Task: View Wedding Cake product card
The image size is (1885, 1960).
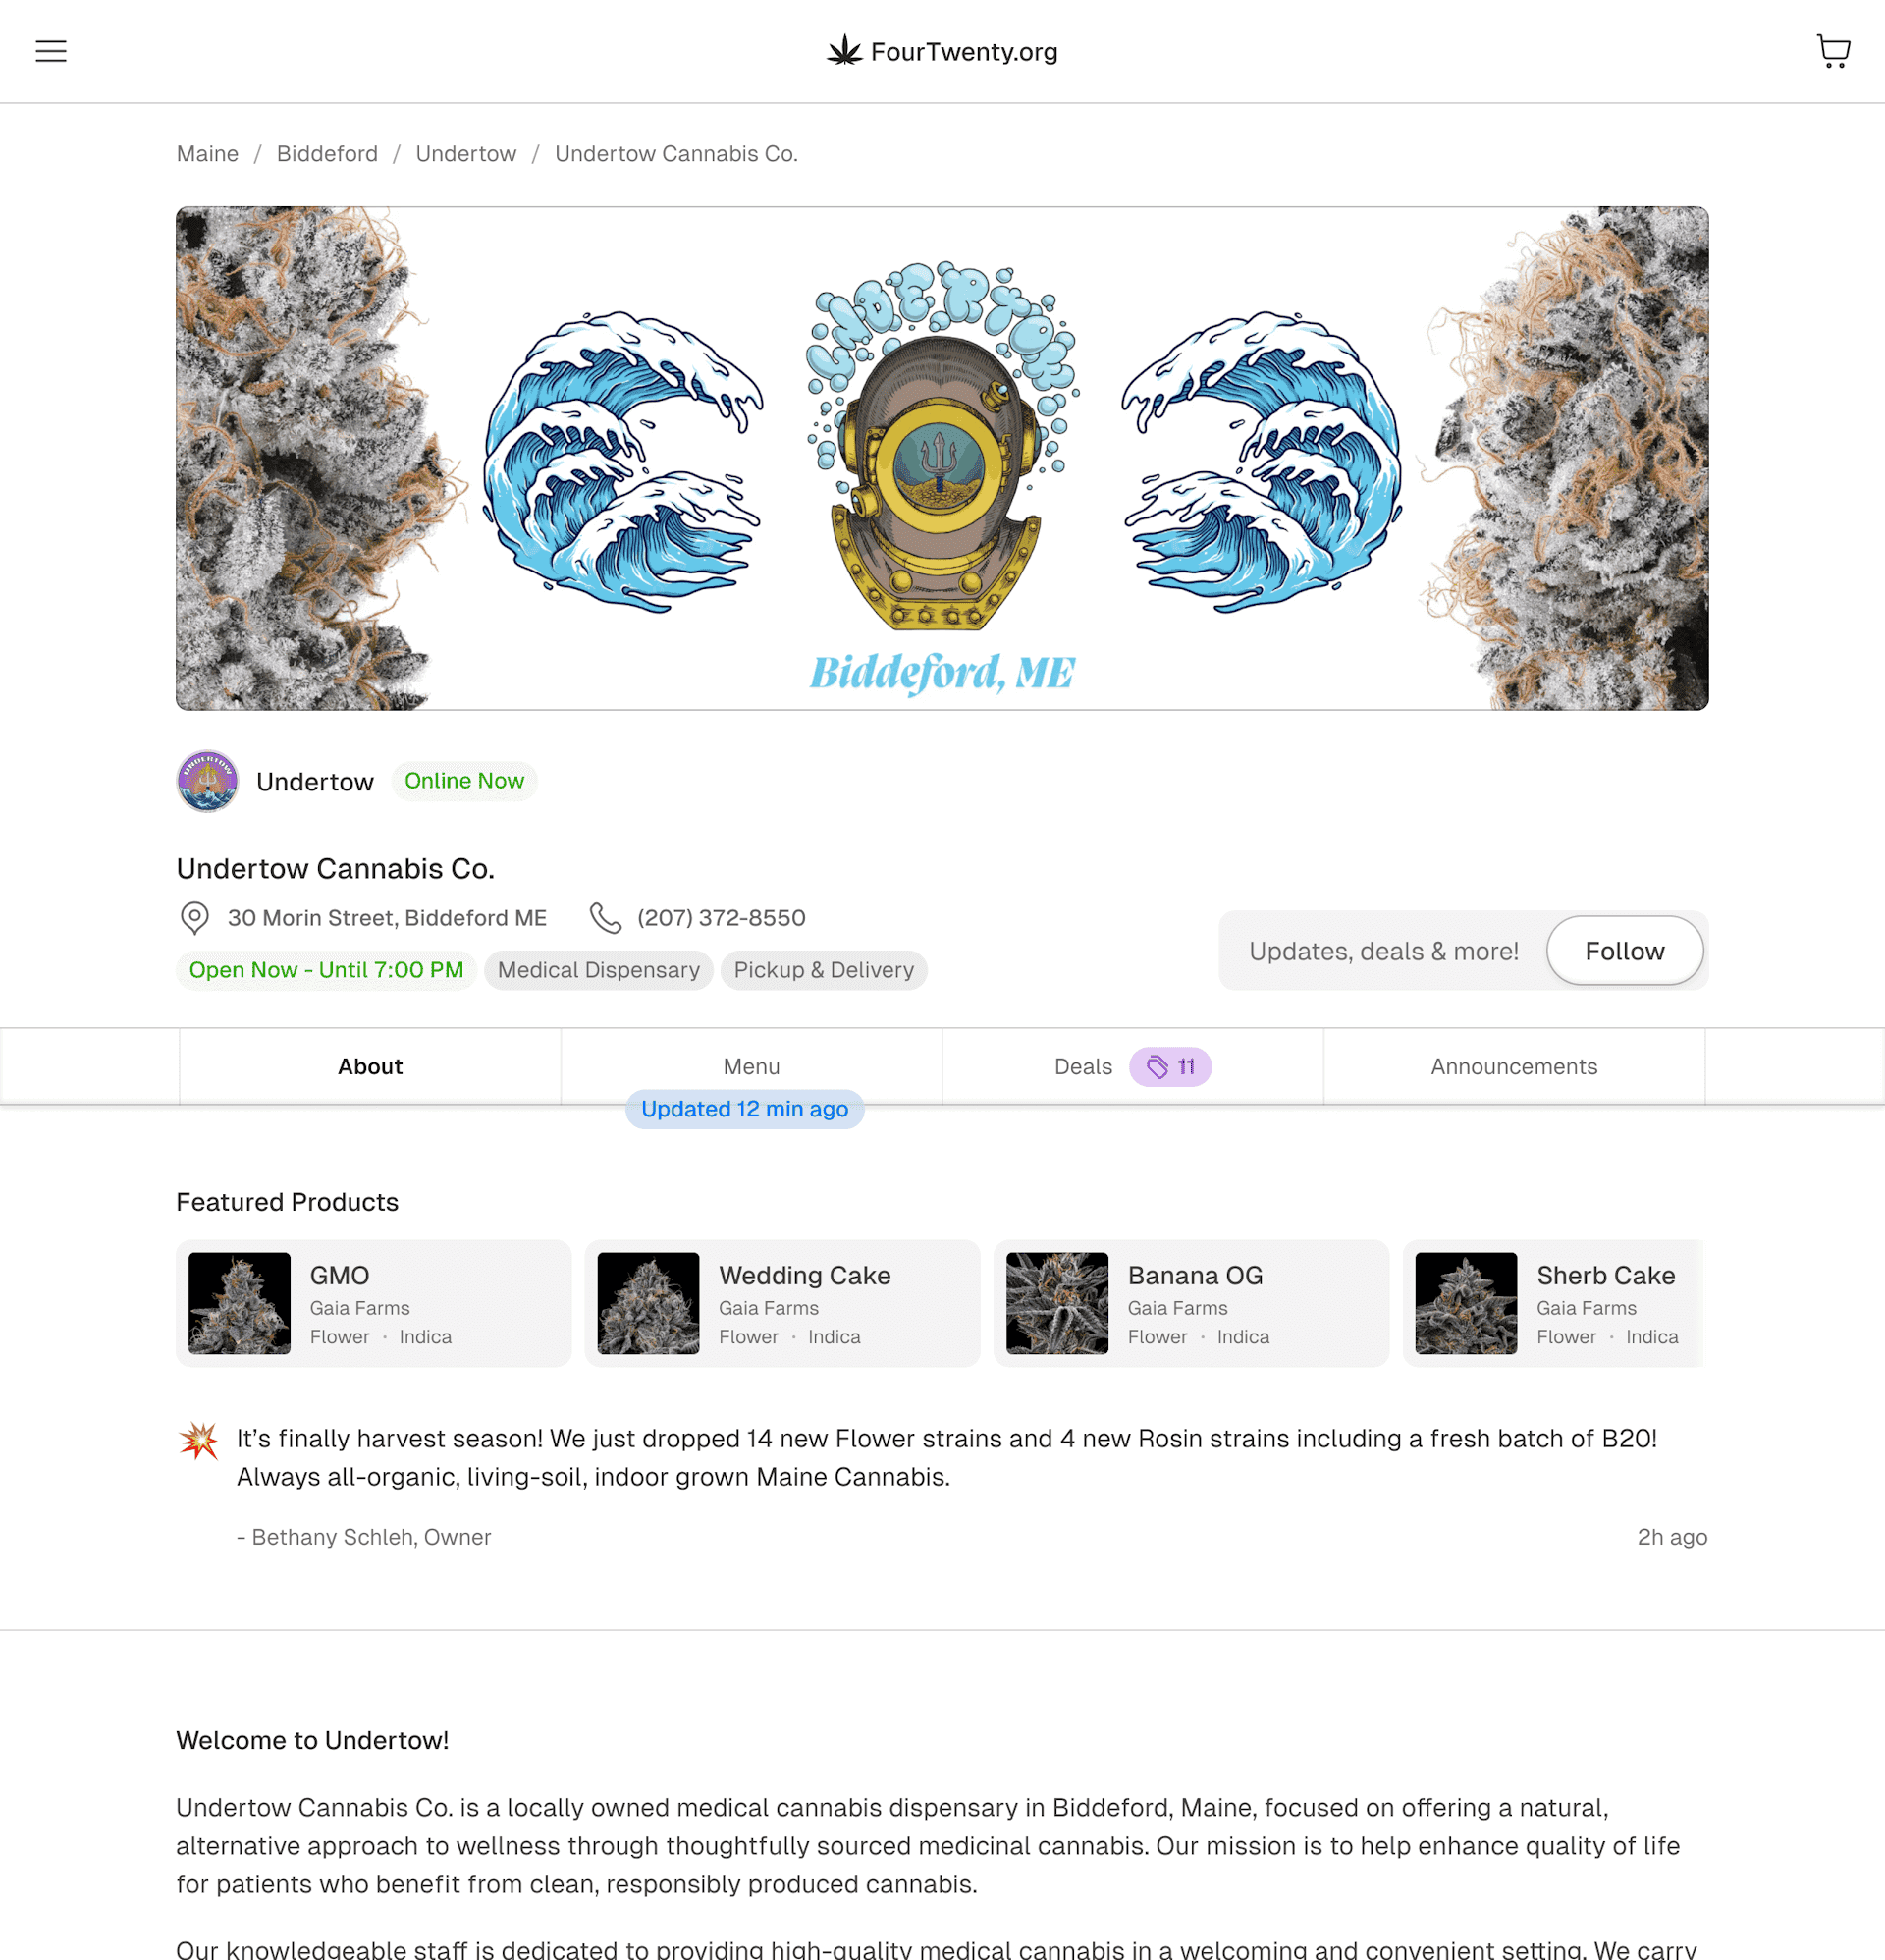Action: click(782, 1304)
